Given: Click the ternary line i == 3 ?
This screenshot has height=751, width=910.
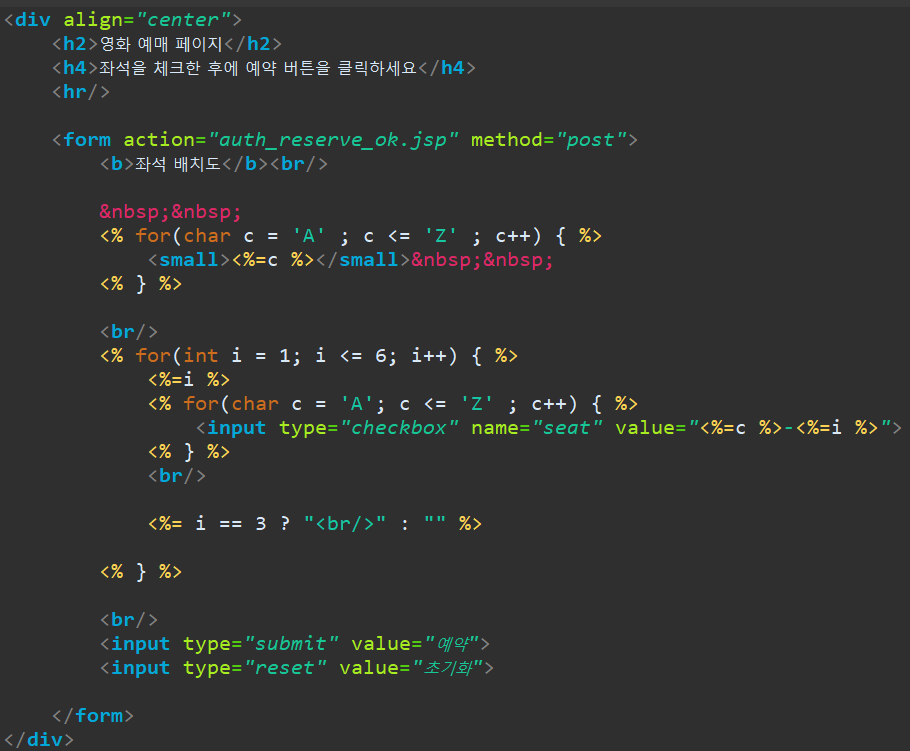Looking at the screenshot, I should pos(315,524).
